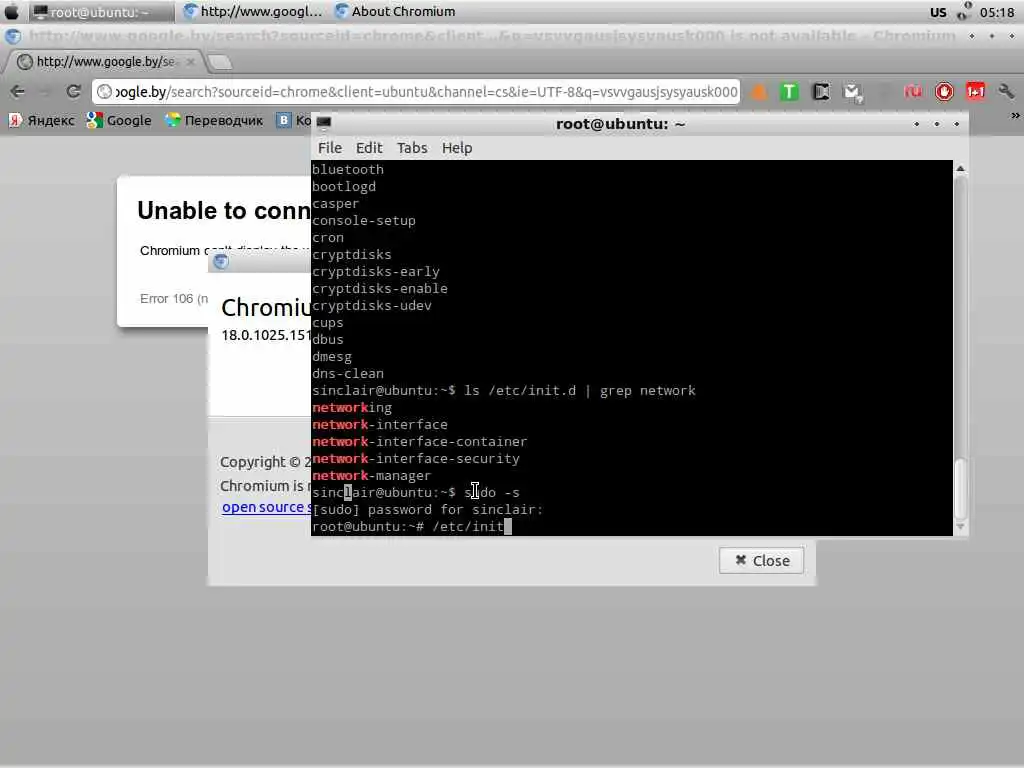Open a new Chromium tab
This screenshot has width=1024, height=768.
coord(220,62)
